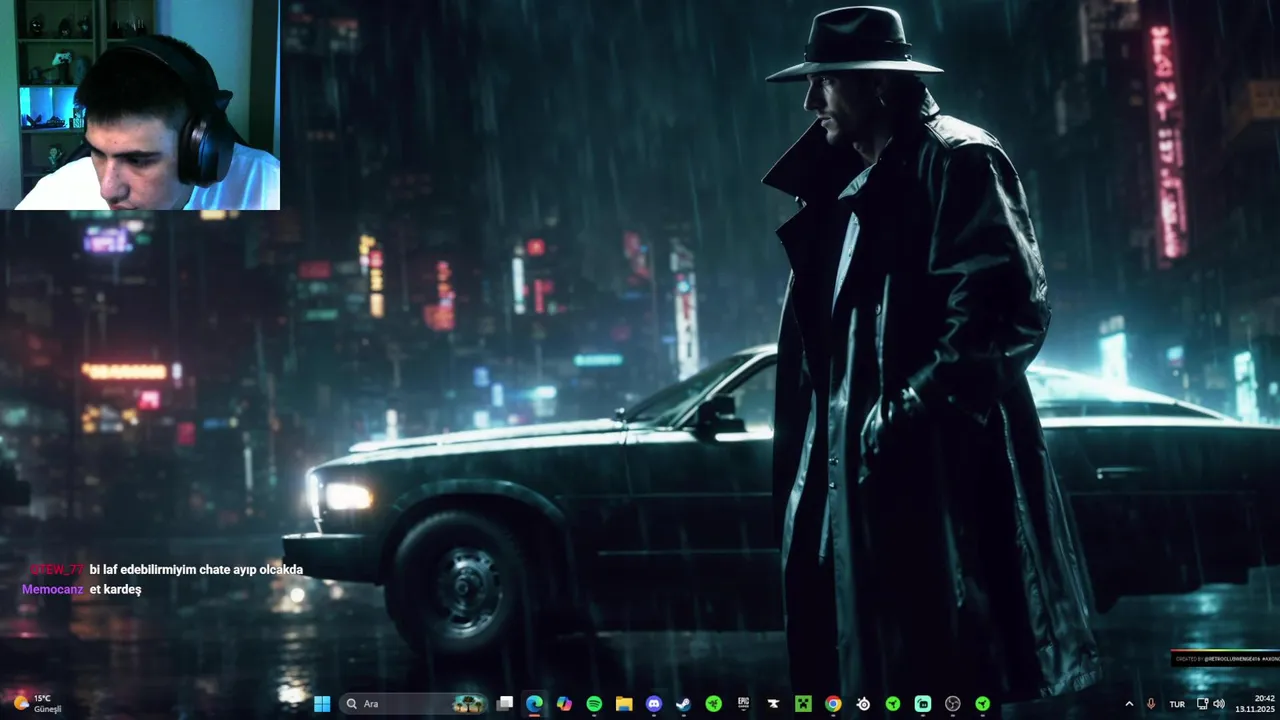Viewport: 1280px width, 720px height.
Task: Click chat message 'et kardeş'
Action: pyautogui.click(x=115, y=589)
